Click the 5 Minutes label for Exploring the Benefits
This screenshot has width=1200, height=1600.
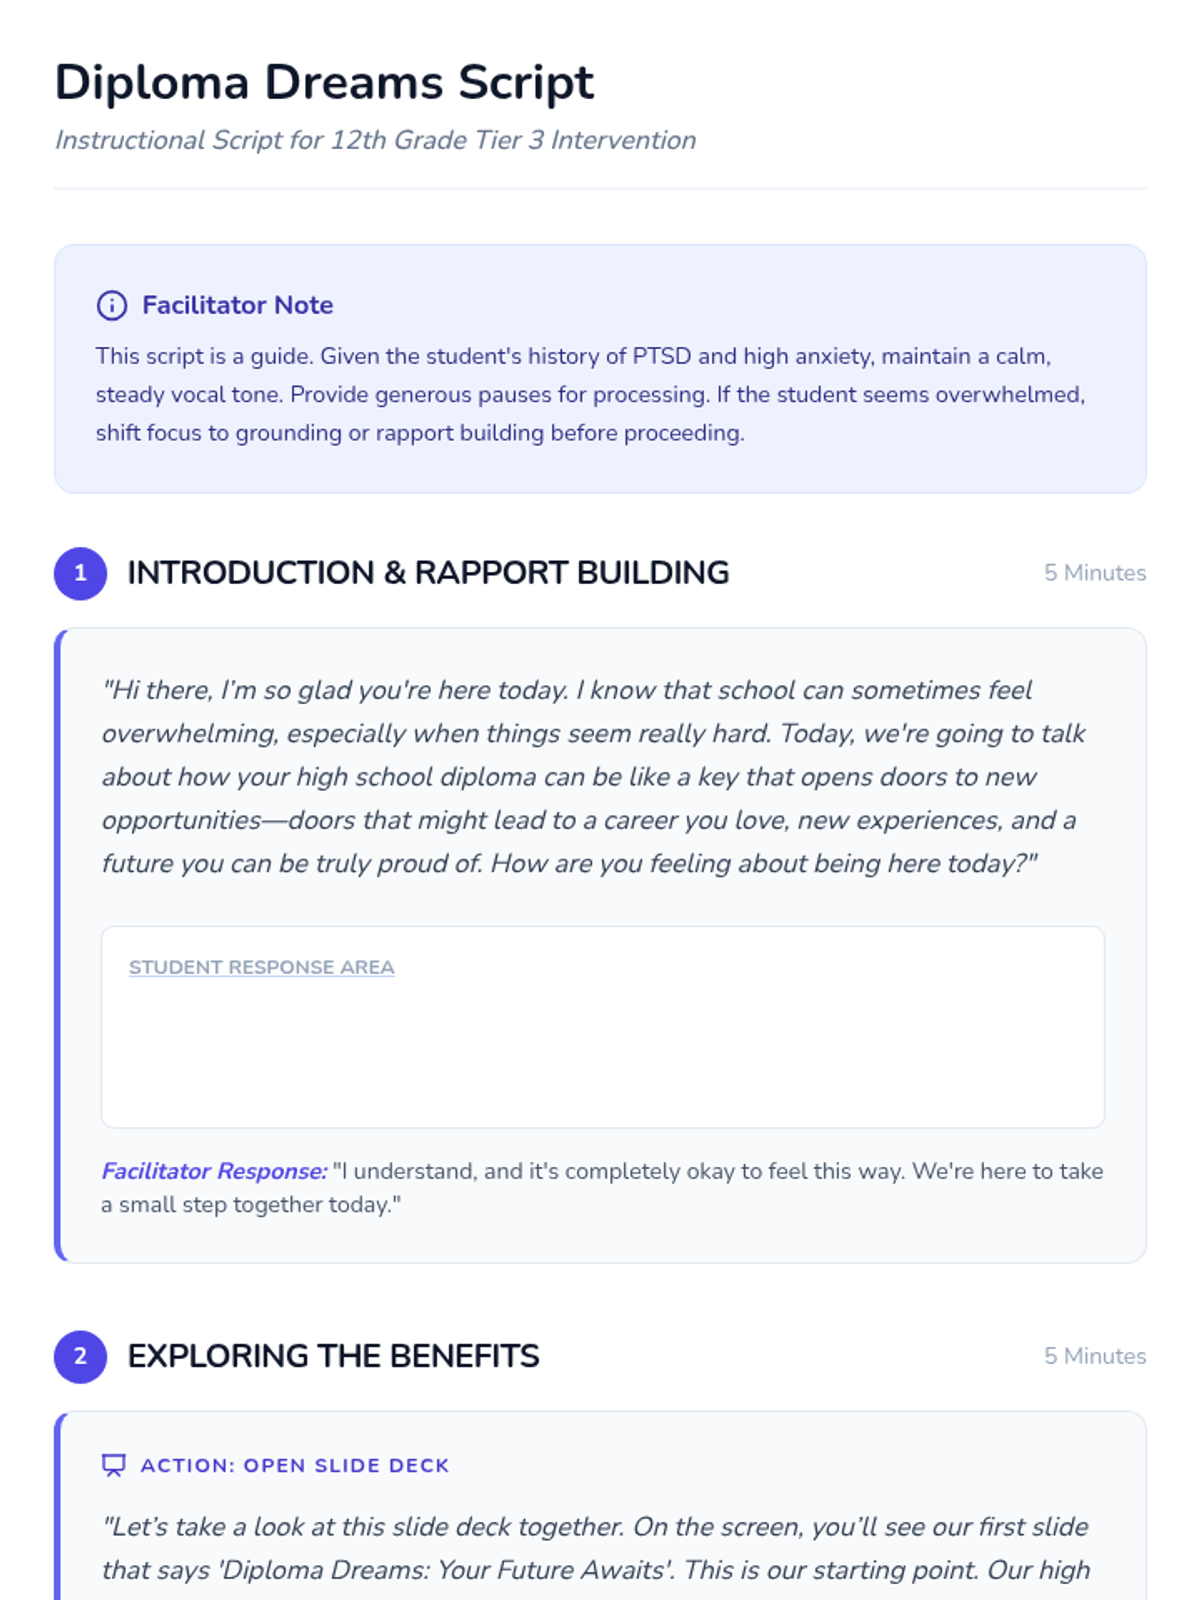coord(1094,1356)
